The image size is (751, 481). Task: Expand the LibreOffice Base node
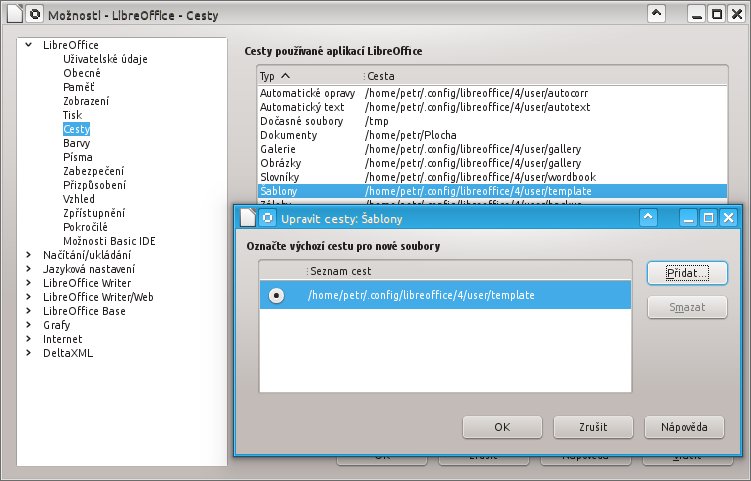coord(29,311)
